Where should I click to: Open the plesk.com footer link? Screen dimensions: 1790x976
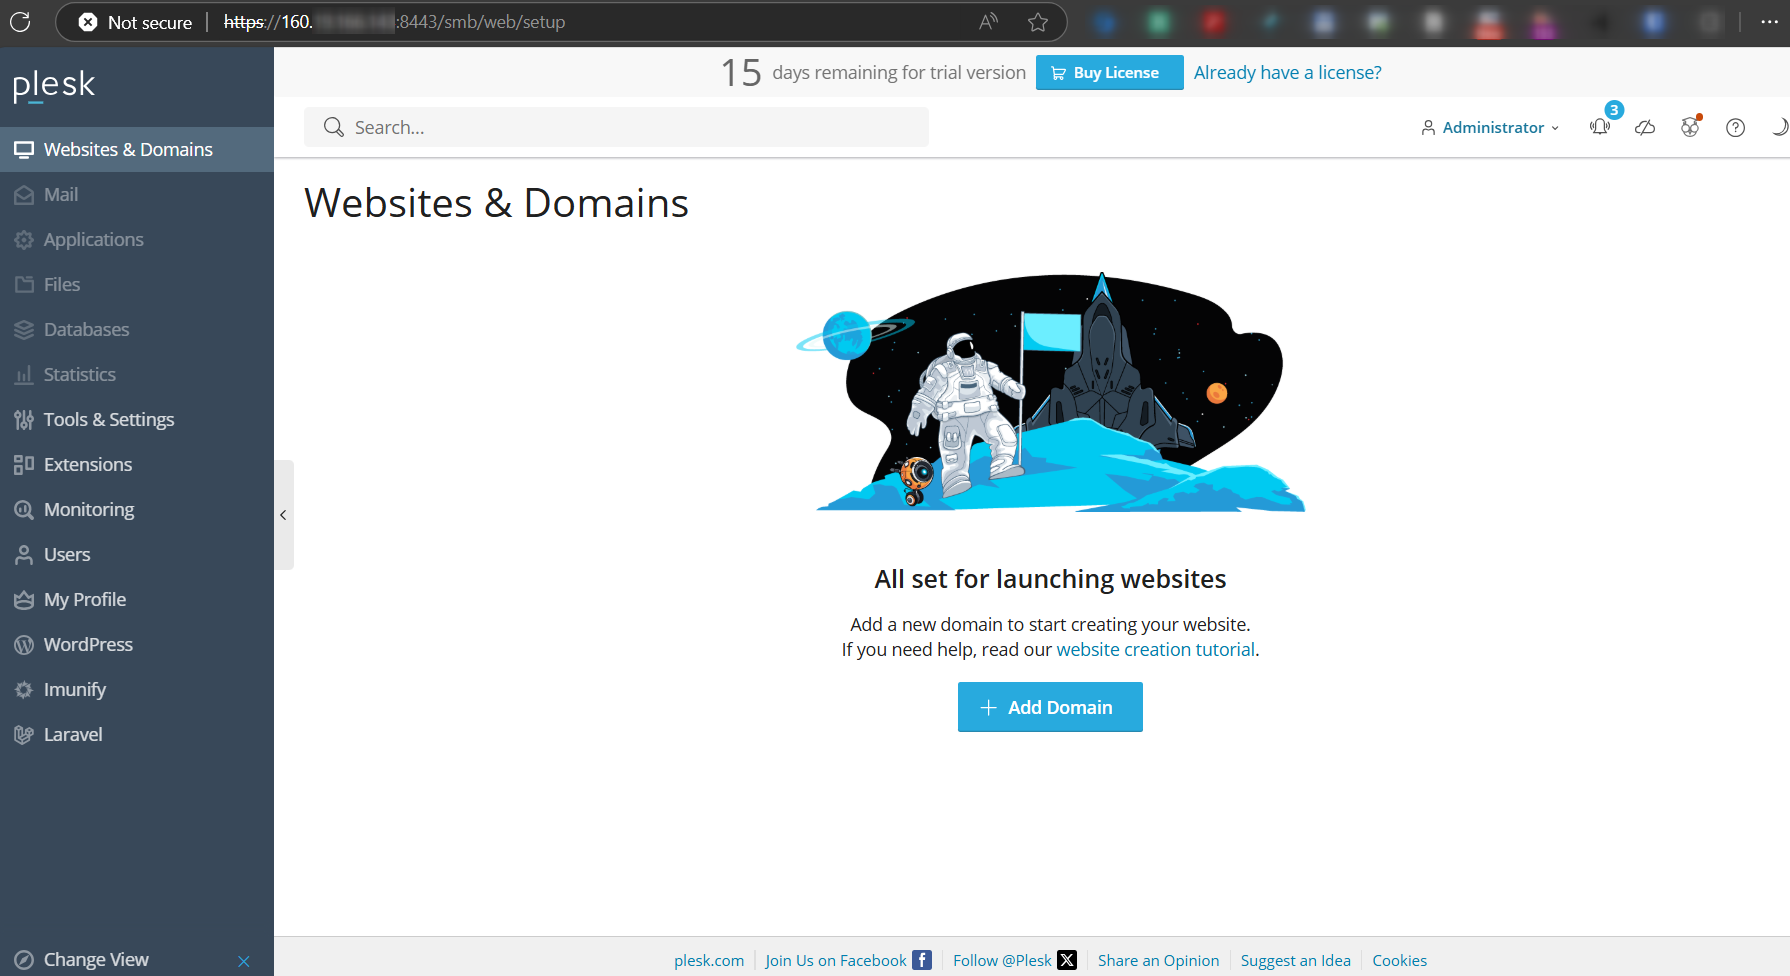click(709, 960)
